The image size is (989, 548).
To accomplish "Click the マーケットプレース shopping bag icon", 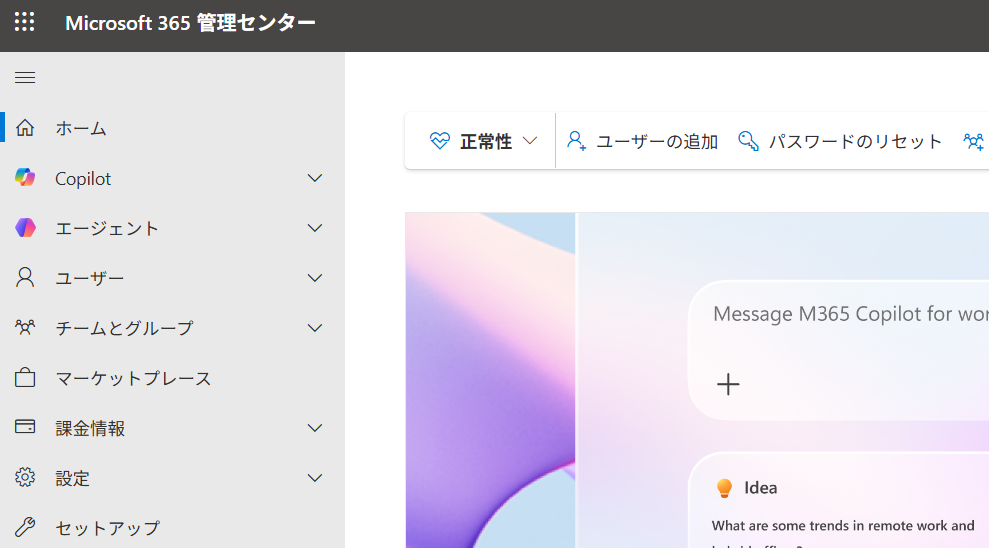I will coord(25,378).
